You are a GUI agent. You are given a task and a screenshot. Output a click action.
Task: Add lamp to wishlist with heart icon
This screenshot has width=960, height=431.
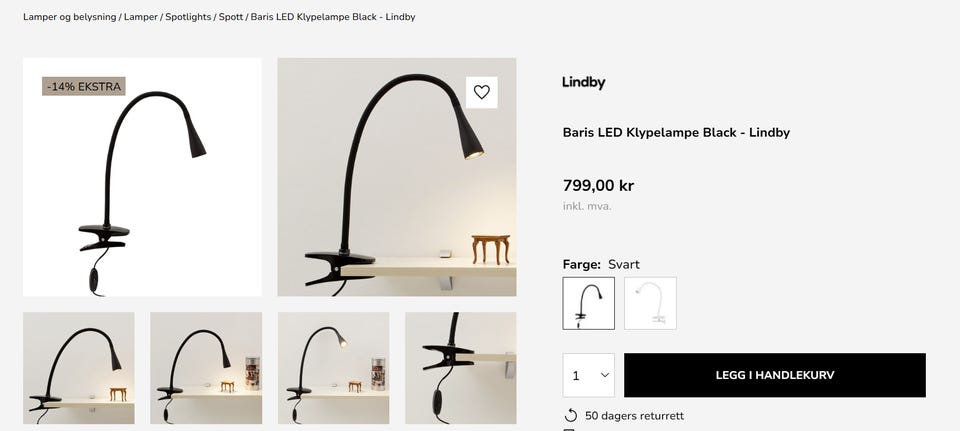click(482, 92)
